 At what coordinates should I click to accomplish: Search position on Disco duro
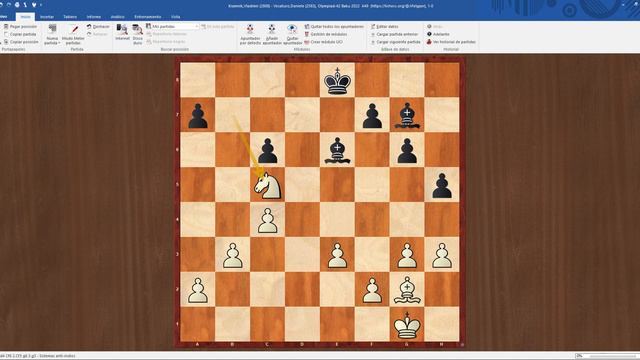[x=138, y=34]
